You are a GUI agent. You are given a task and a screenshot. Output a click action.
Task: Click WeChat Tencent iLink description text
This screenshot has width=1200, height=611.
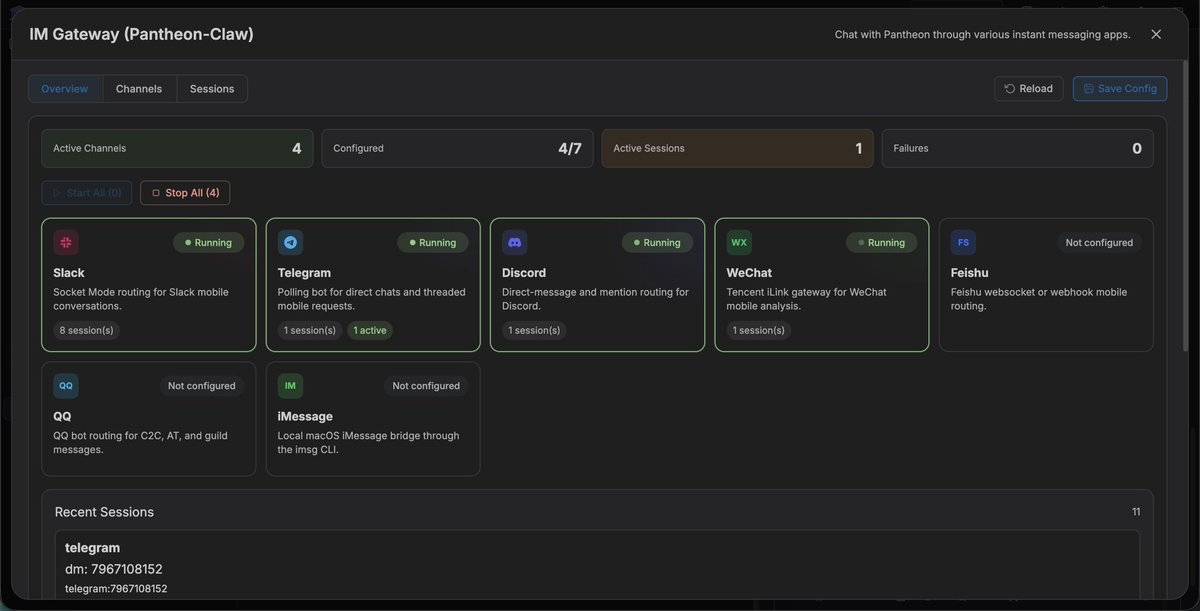coord(807,299)
